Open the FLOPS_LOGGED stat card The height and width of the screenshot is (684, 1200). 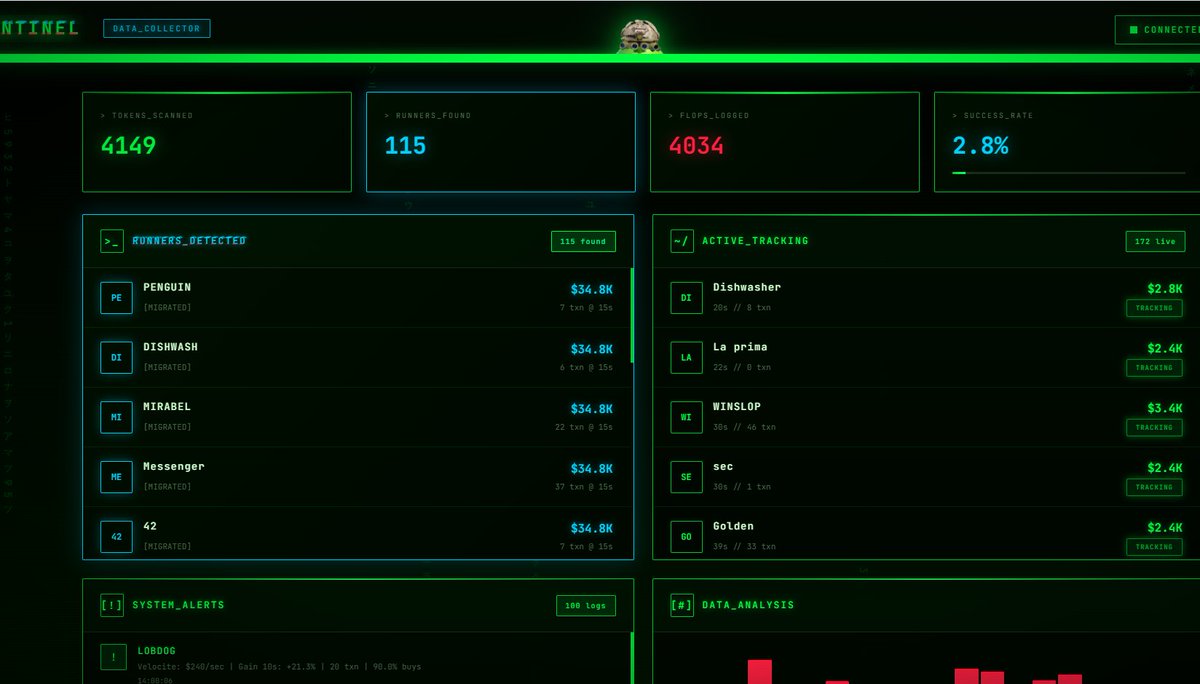(785, 142)
